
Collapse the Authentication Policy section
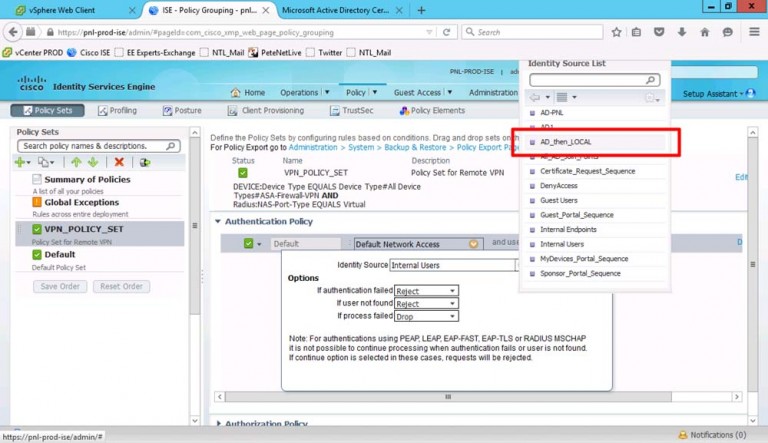pos(218,222)
